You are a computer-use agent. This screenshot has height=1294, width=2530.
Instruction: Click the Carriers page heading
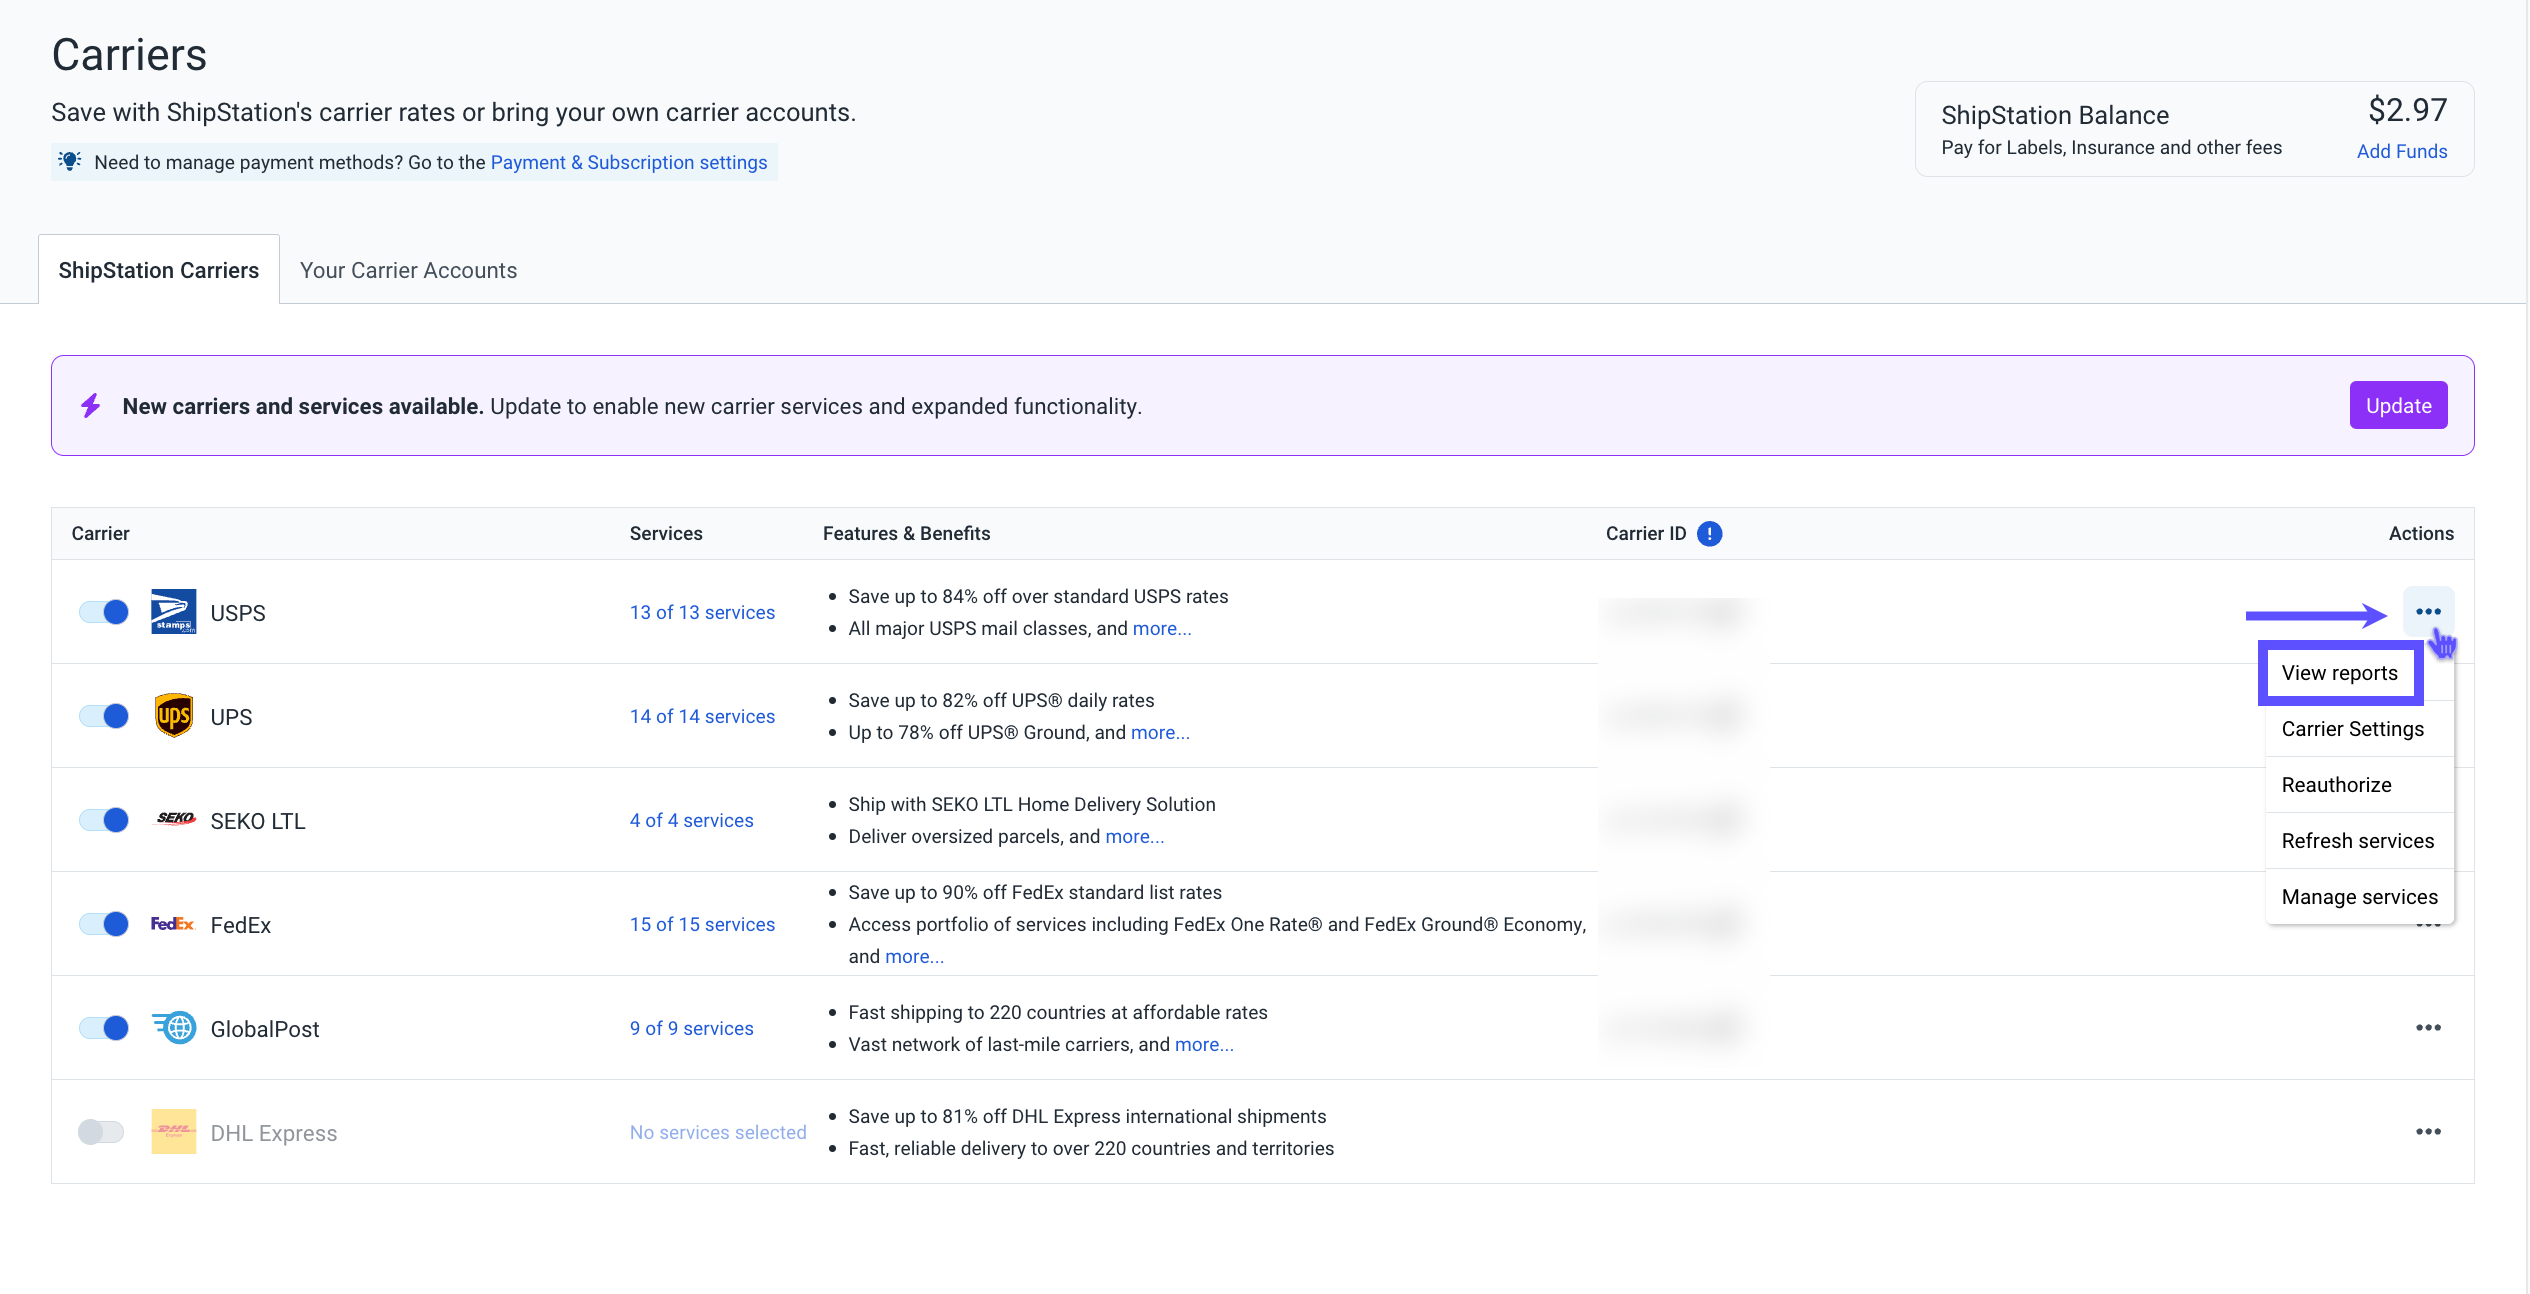click(129, 54)
